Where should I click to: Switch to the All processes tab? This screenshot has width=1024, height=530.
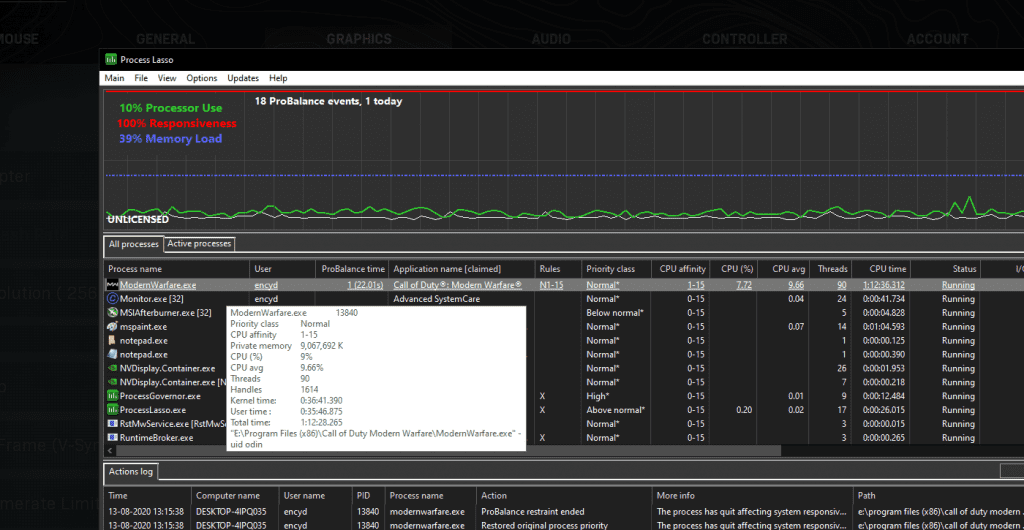tap(134, 244)
